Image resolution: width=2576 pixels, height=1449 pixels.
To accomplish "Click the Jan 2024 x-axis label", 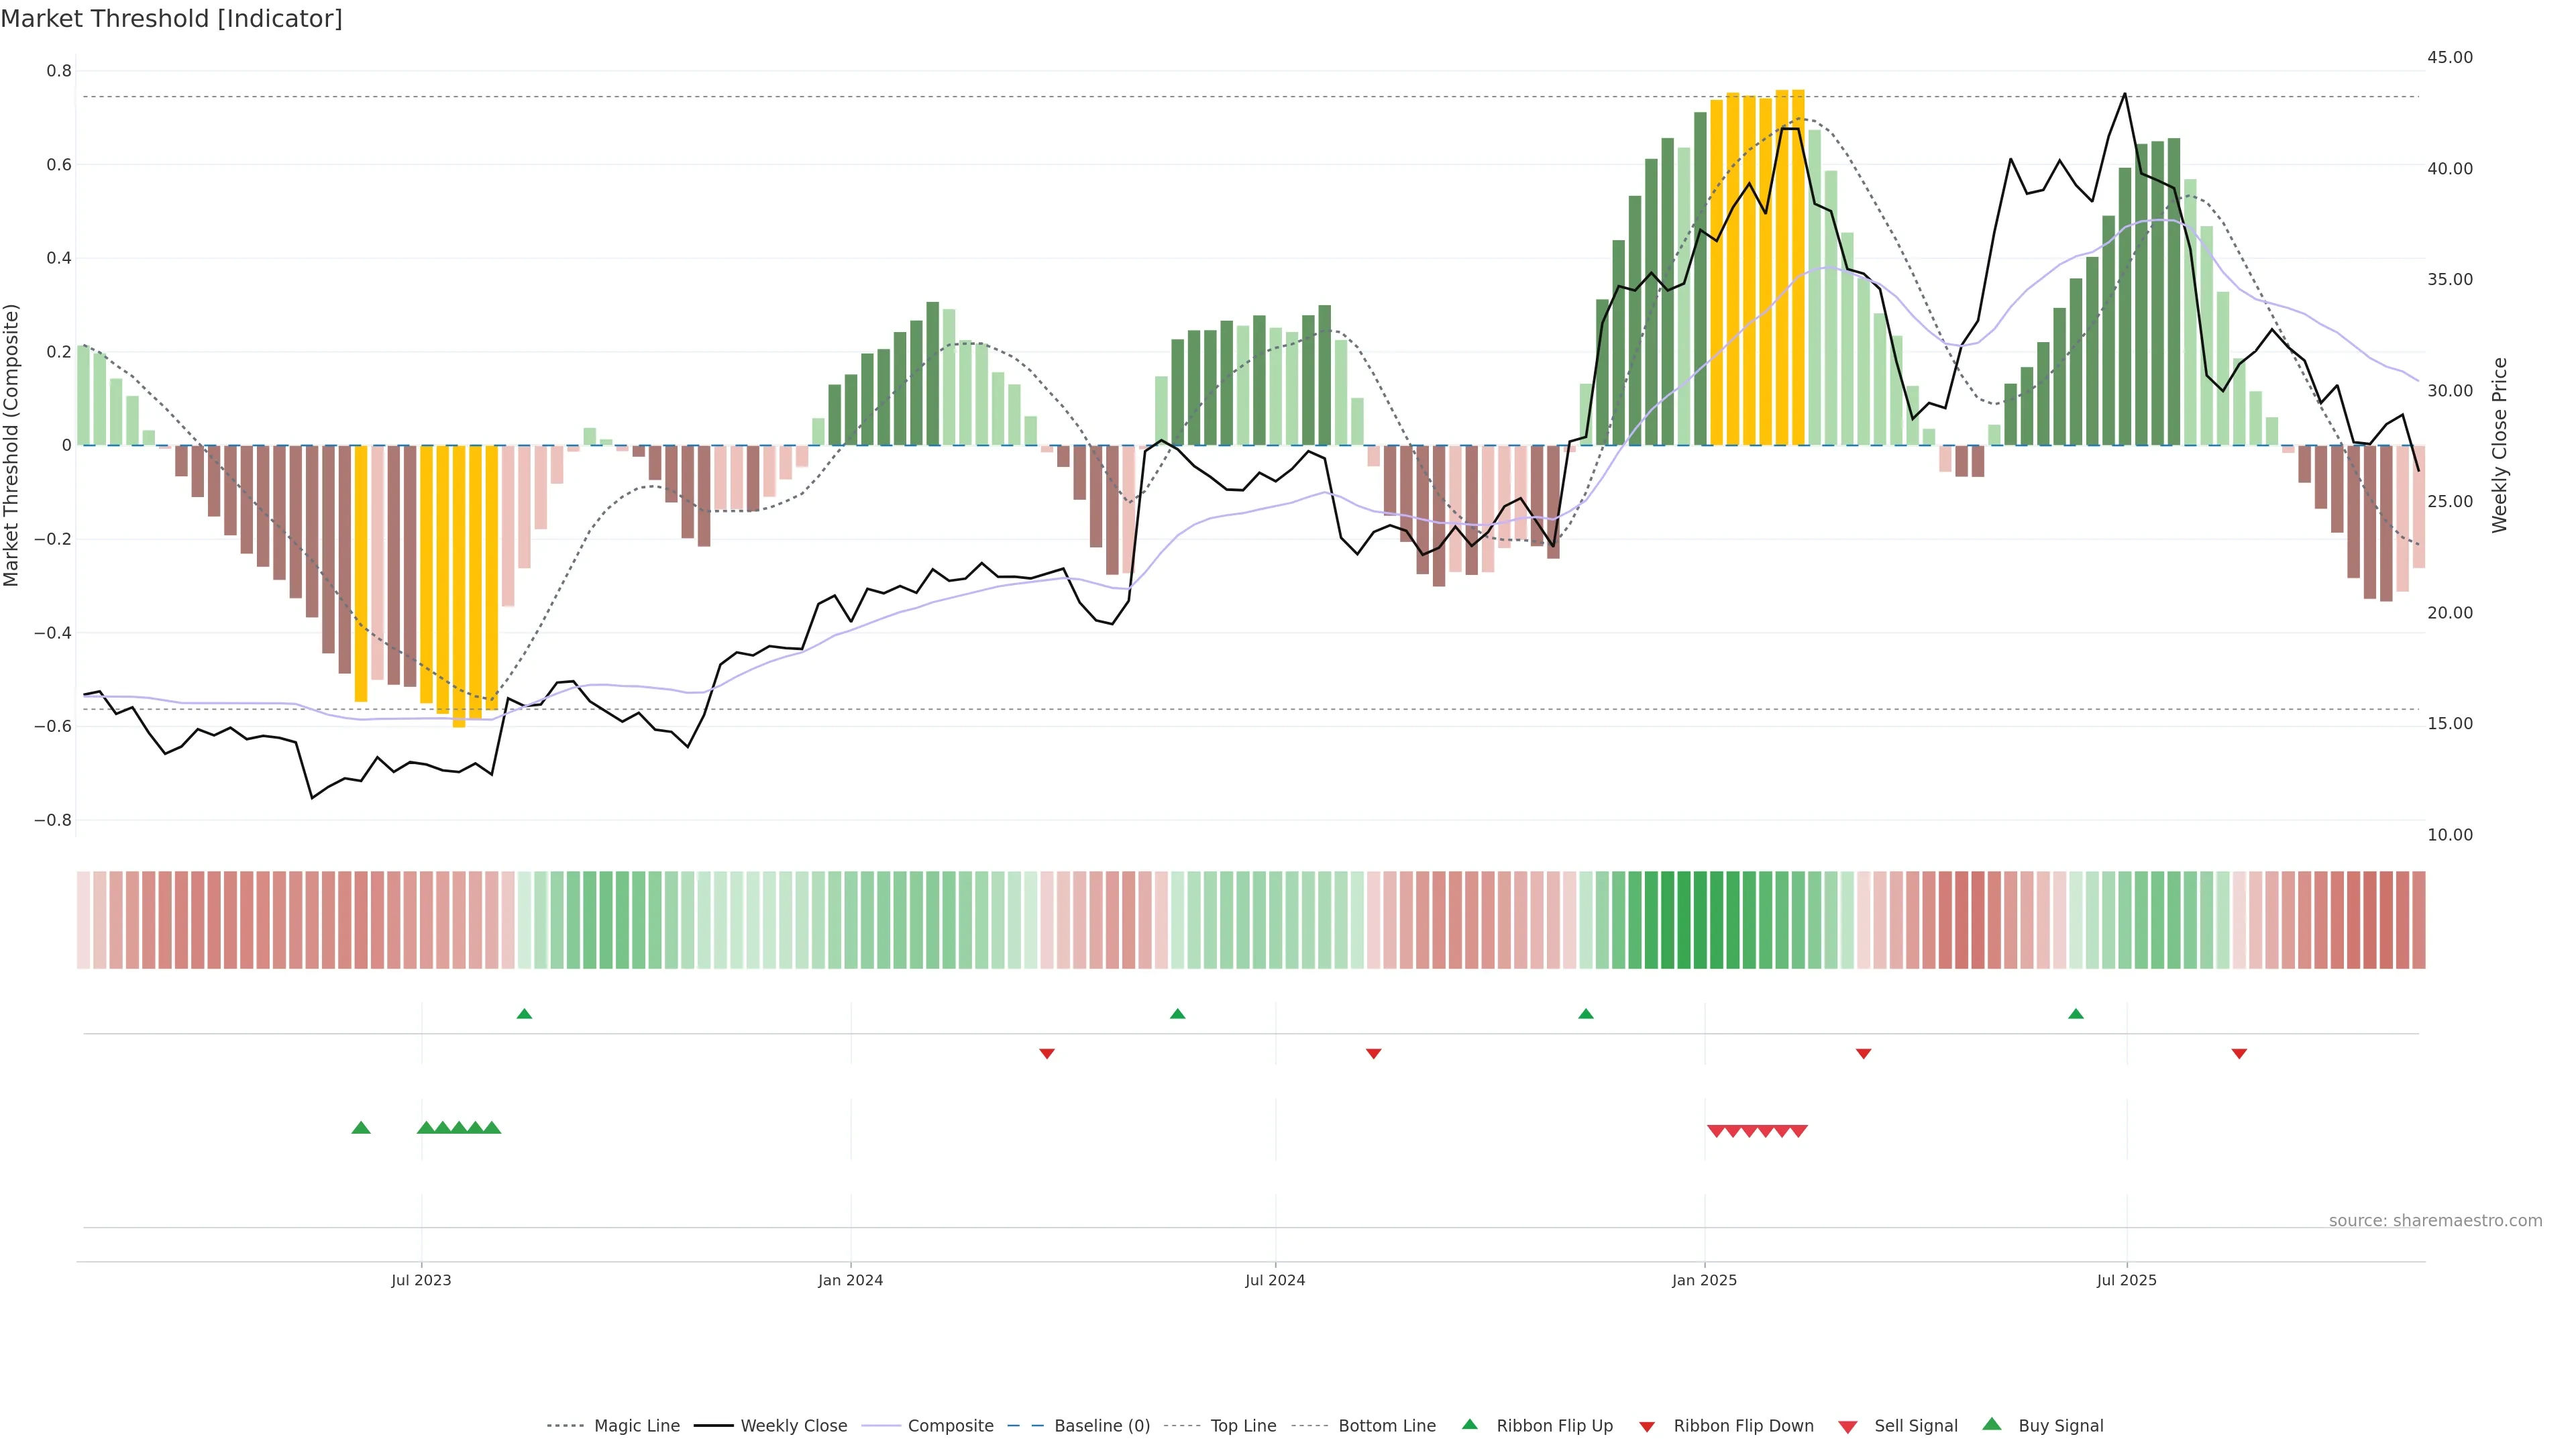I will (x=850, y=1280).
